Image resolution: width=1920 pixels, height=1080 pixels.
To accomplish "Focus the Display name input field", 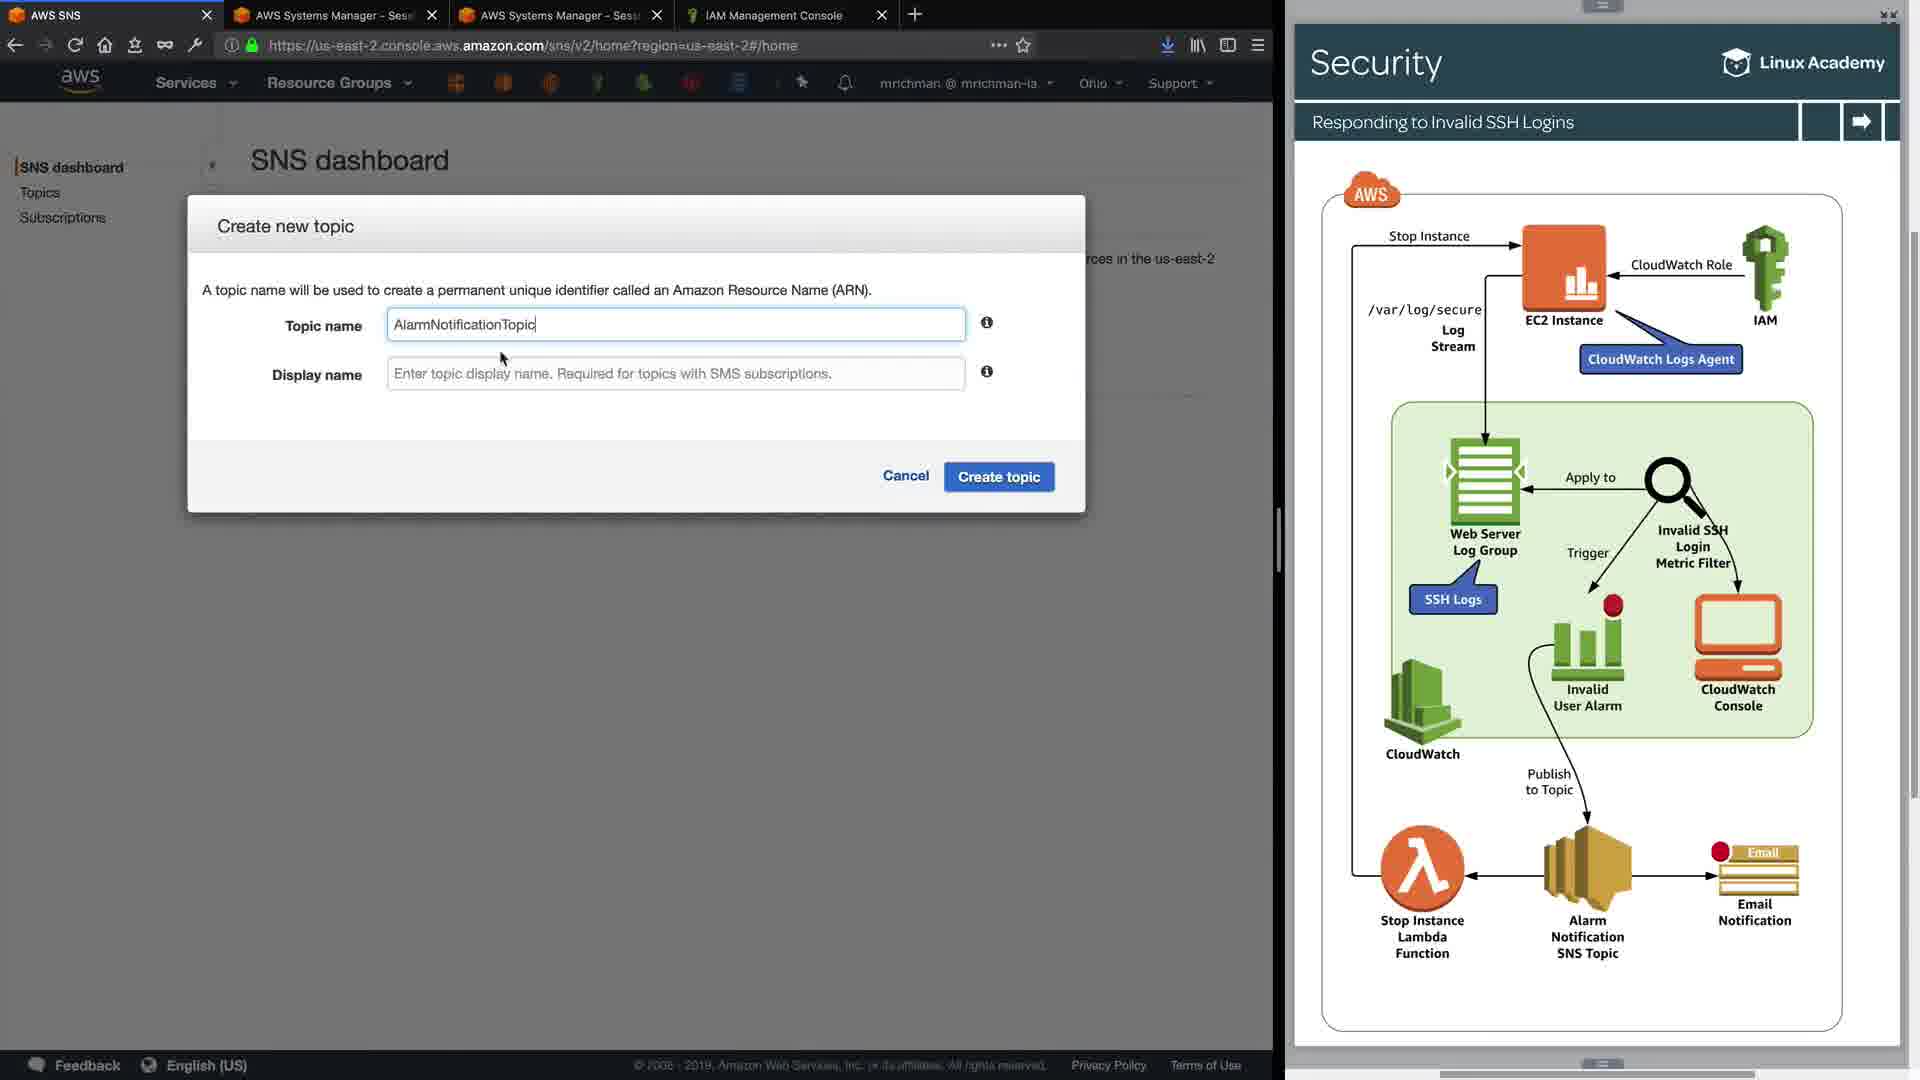I will tap(675, 373).
